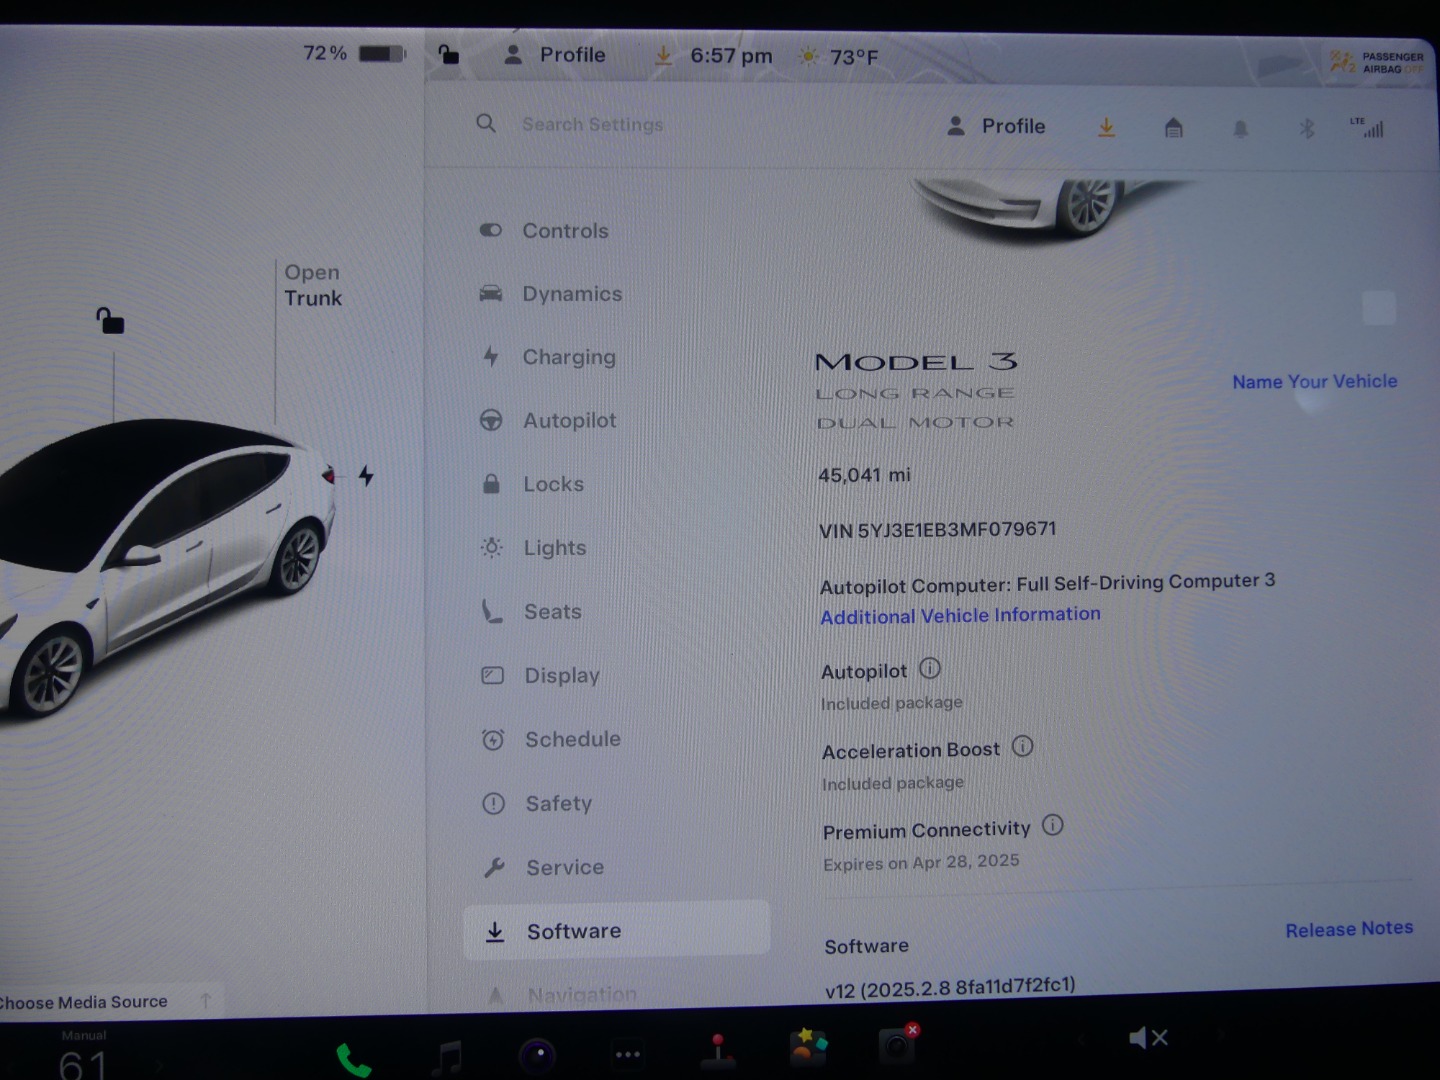The image size is (1440, 1080).
Task: Open the Charging settings section
Action: coord(568,357)
